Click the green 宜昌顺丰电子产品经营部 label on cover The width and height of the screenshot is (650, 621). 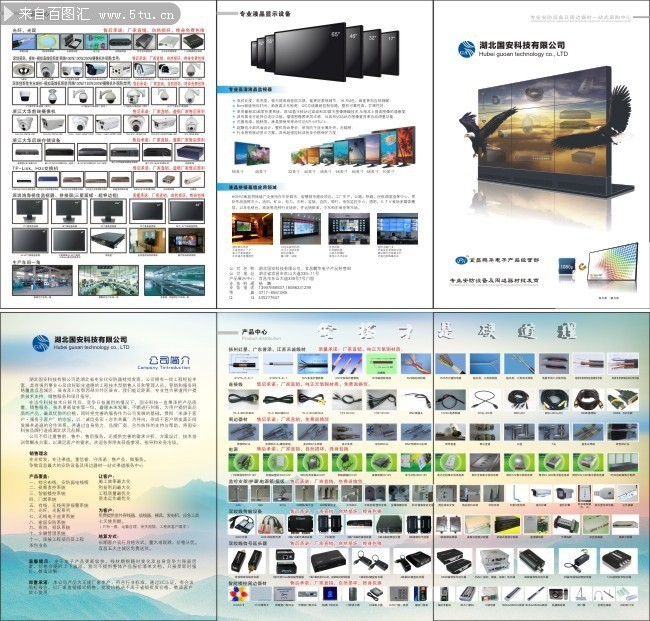[498, 258]
